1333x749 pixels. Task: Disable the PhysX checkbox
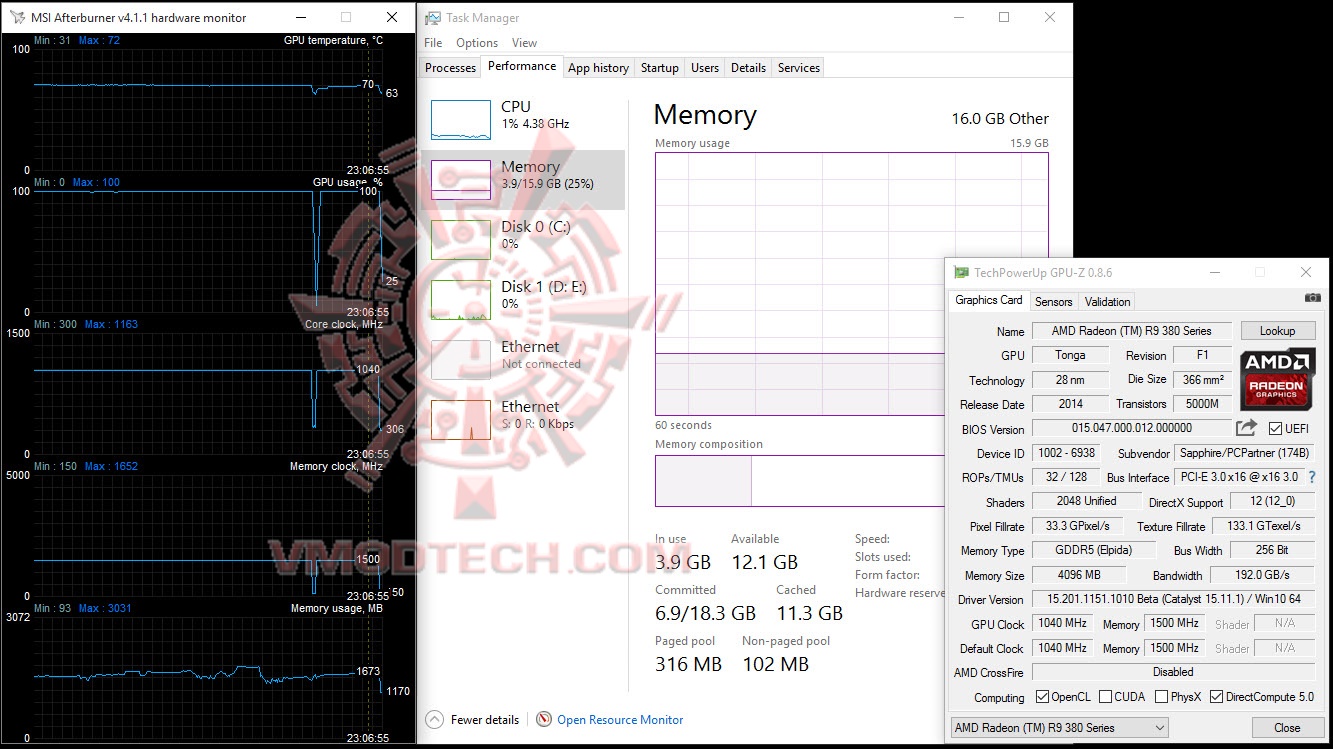pos(1160,696)
